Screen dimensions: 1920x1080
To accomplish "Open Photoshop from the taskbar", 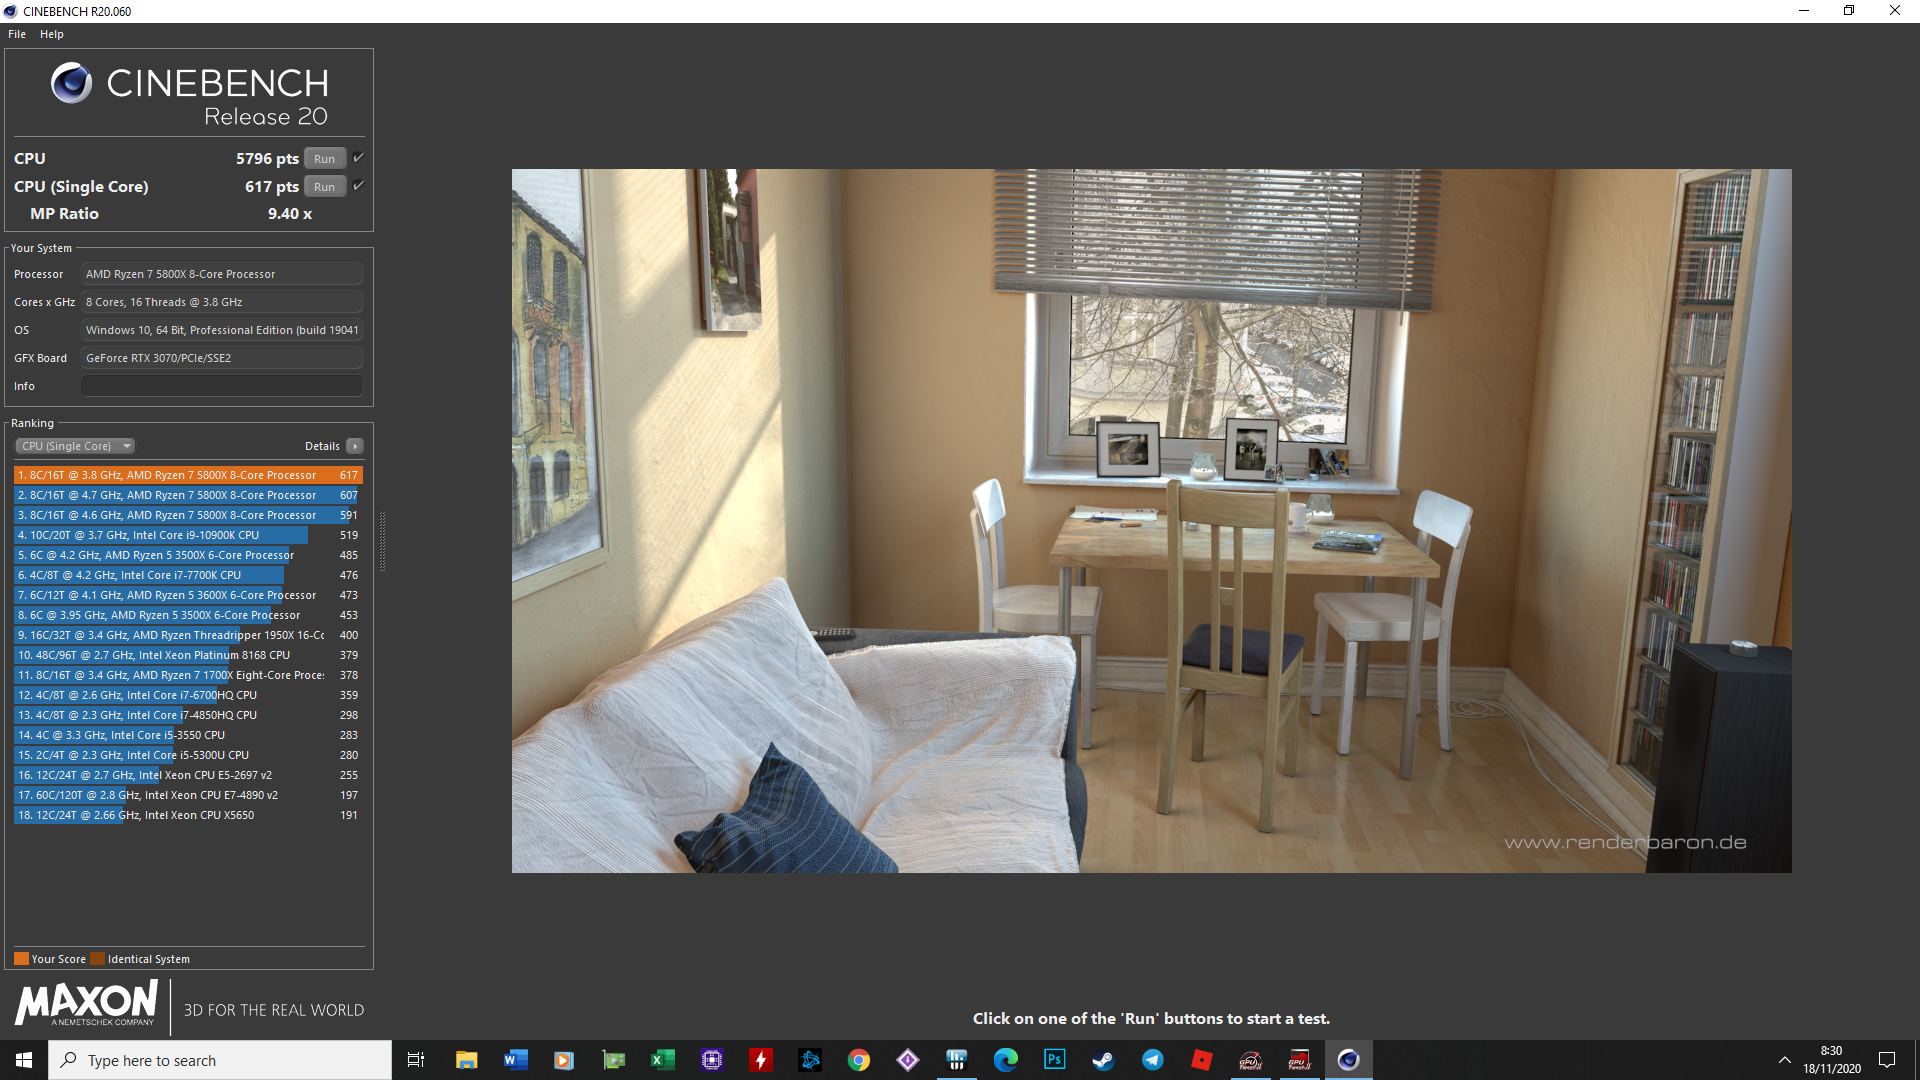I will coord(1054,1060).
